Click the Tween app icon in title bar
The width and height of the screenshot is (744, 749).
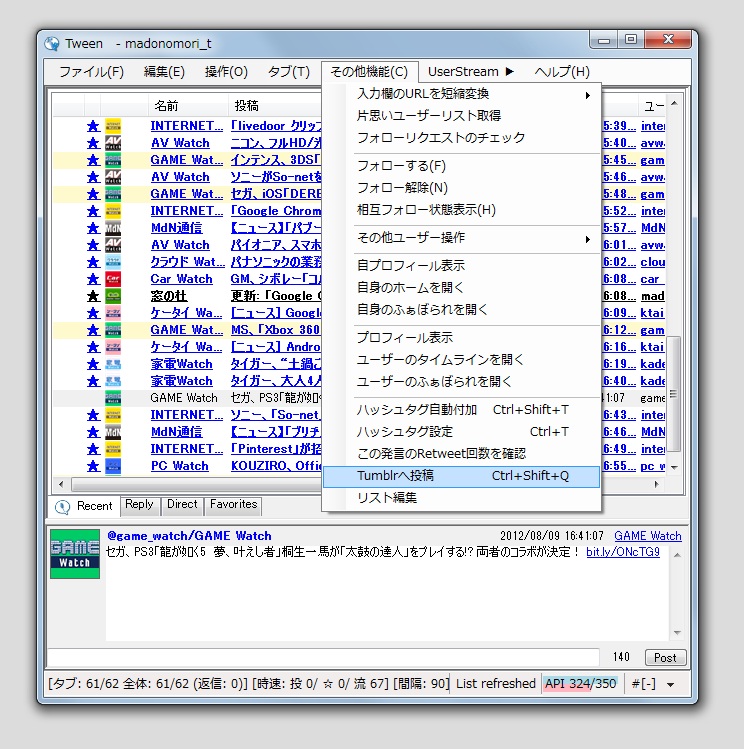[52, 43]
